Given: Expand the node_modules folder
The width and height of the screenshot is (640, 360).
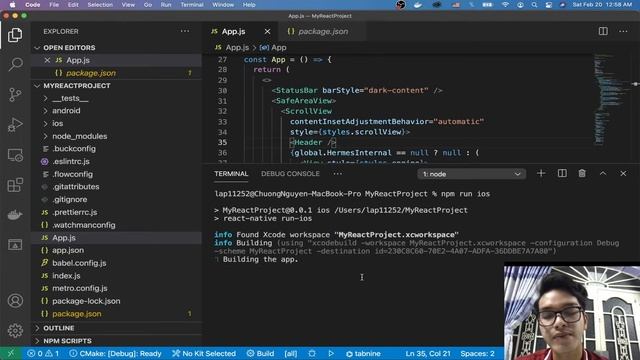Looking at the screenshot, I should click(x=116, y=136).
